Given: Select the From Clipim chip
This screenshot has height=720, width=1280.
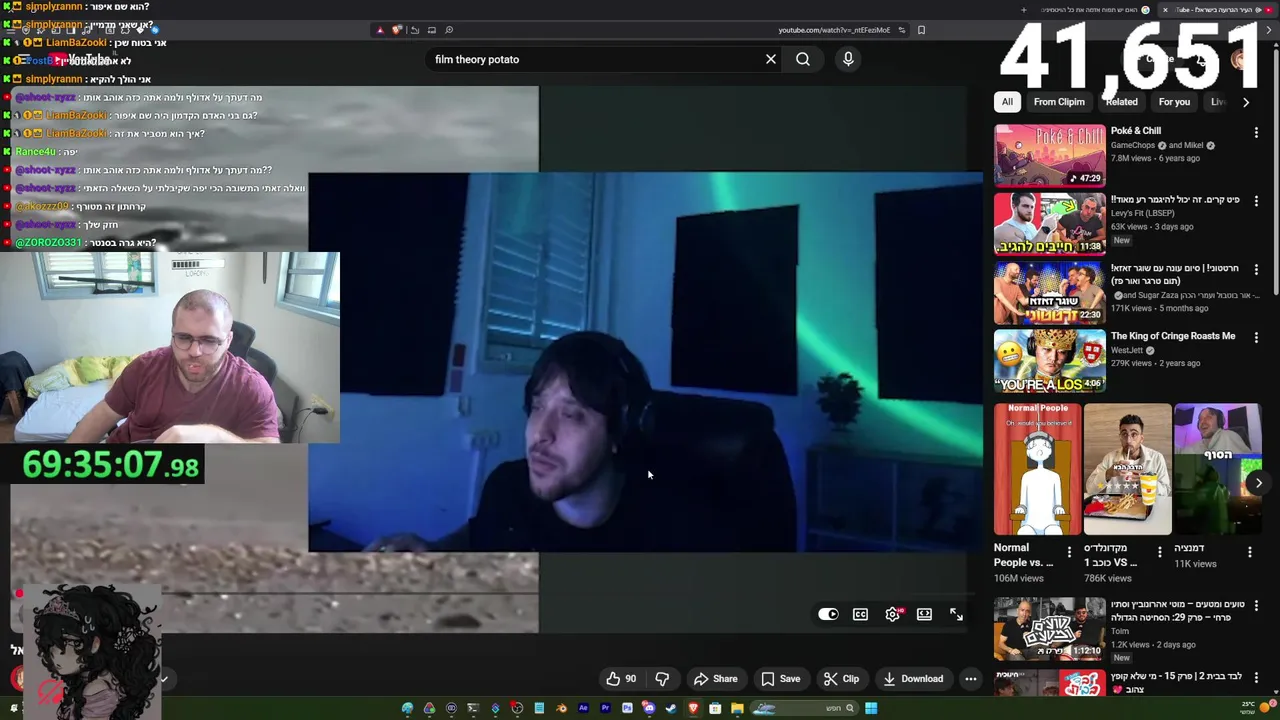Looking at the screenshot, I should (1059, 102).
